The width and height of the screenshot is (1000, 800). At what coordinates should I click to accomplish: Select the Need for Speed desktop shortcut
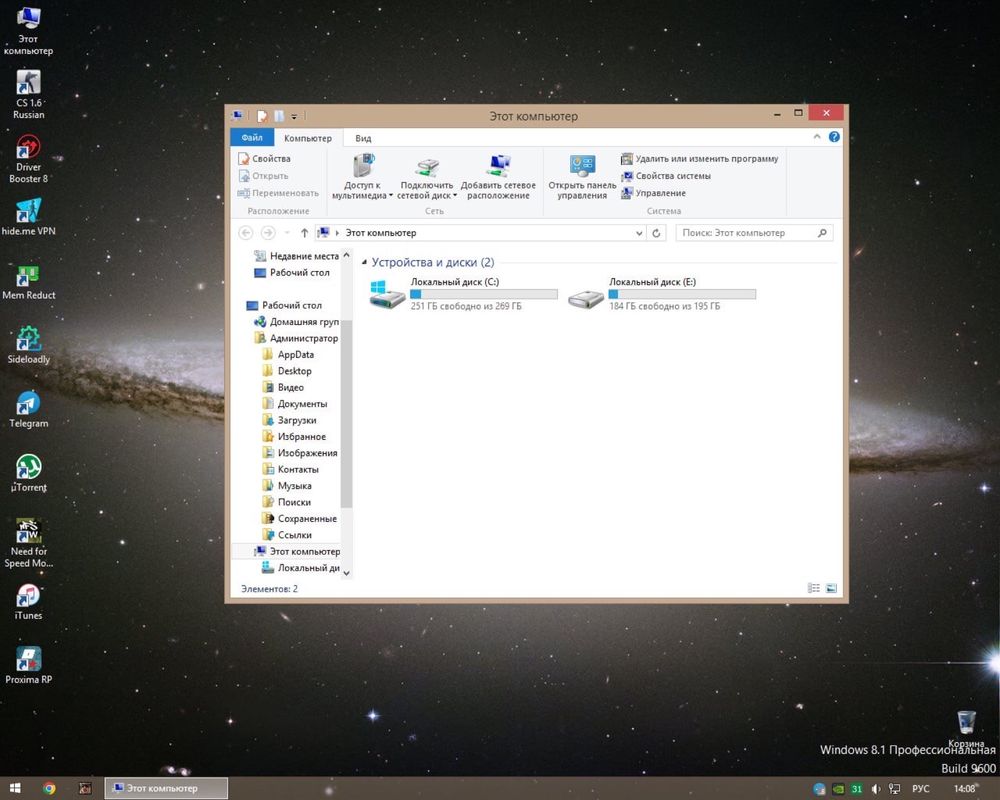click(29, 542)
